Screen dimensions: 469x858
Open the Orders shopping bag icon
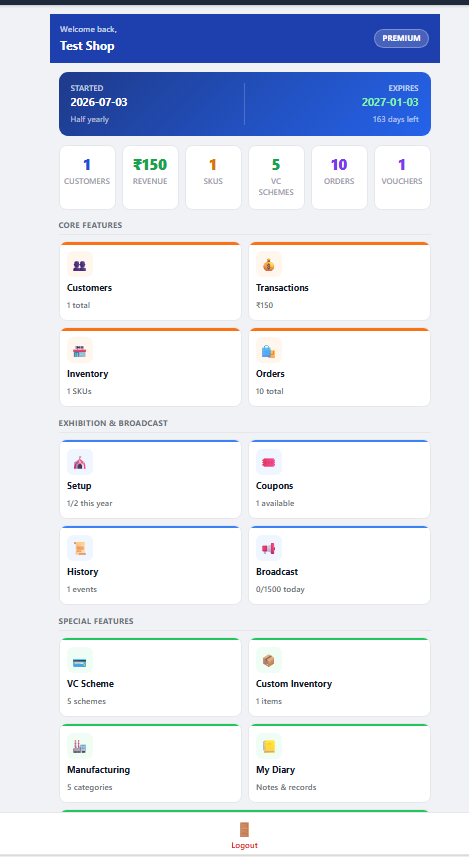pyautogui.click(x=269, y=351)
